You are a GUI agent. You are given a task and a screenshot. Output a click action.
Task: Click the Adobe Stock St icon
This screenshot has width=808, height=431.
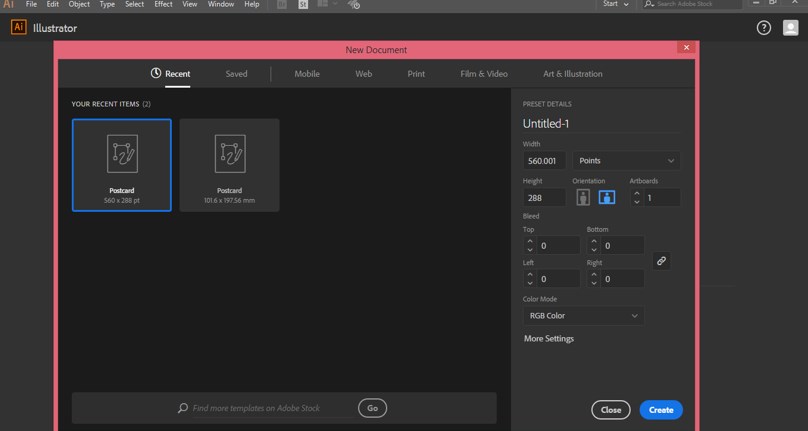click(x=303, y=5)
